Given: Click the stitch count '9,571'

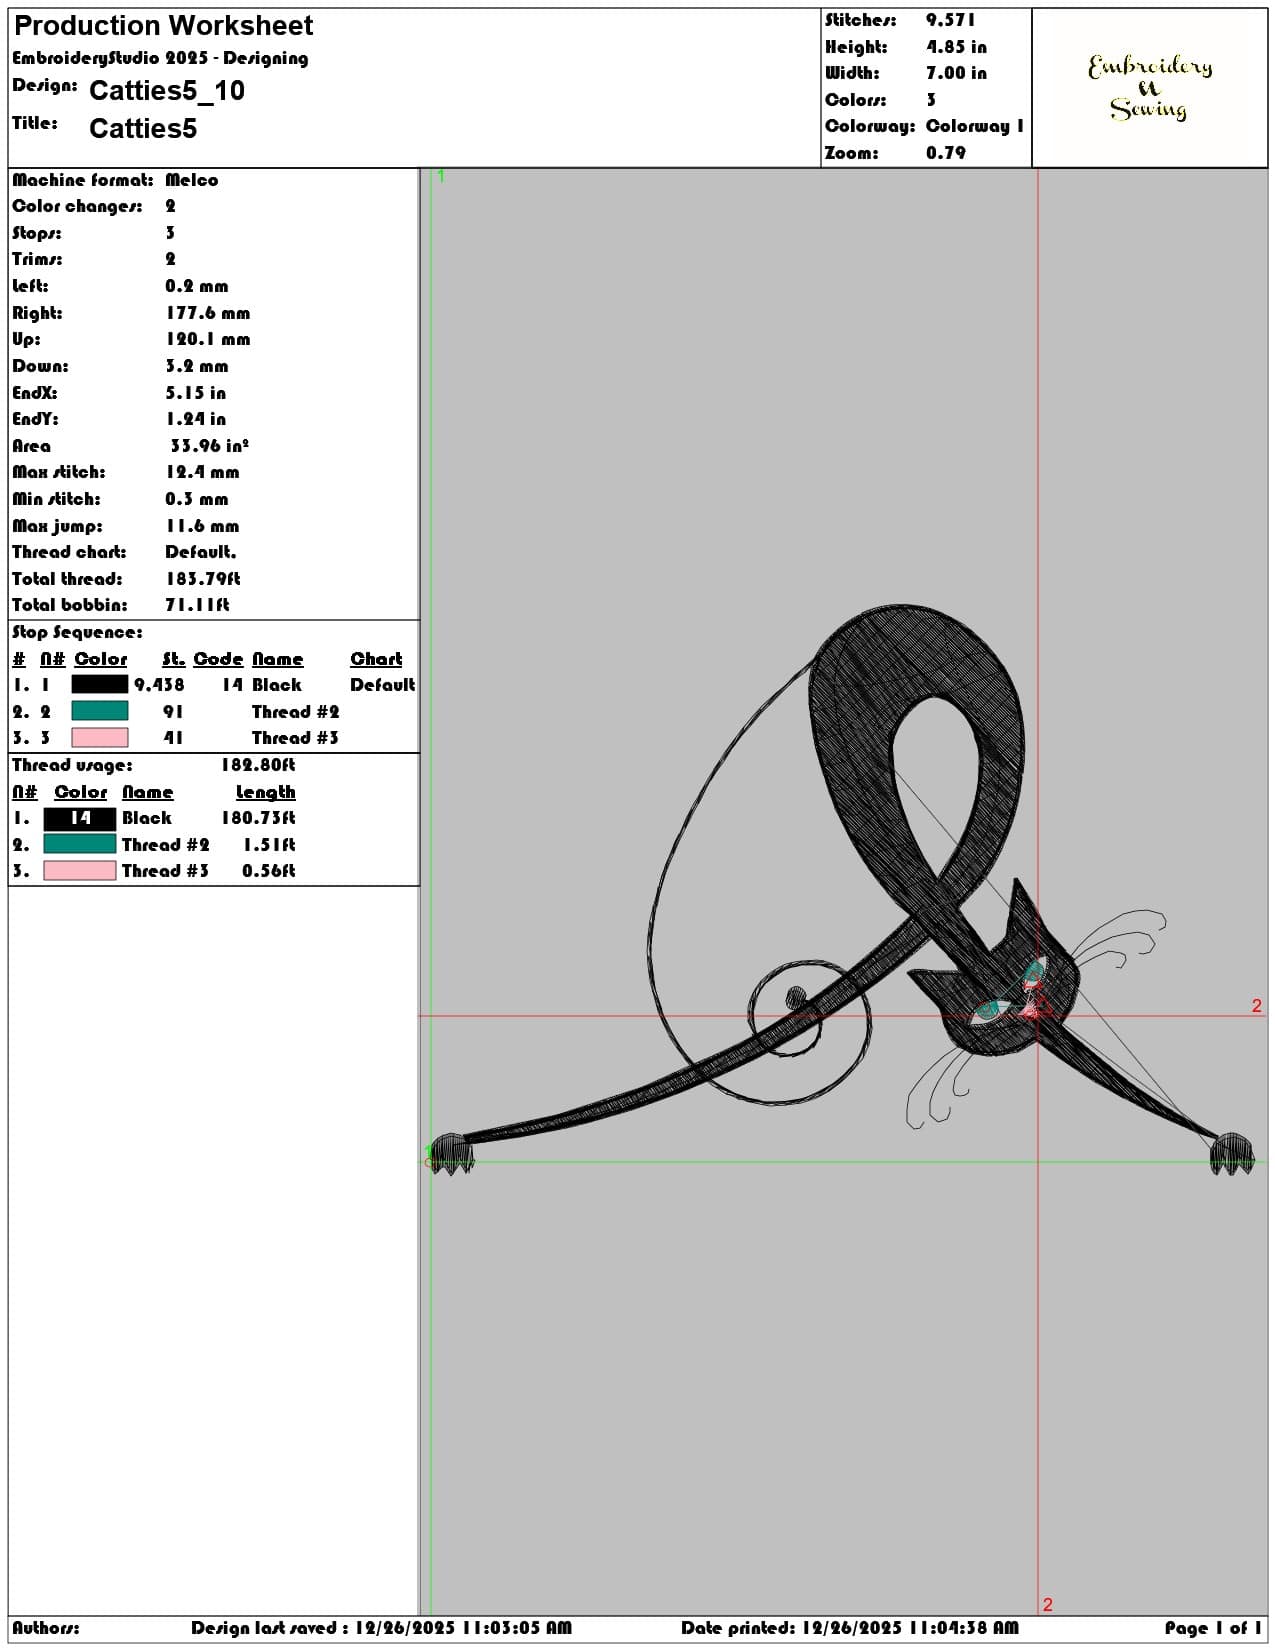Looking at the screenshot, I should coord(950,20).
